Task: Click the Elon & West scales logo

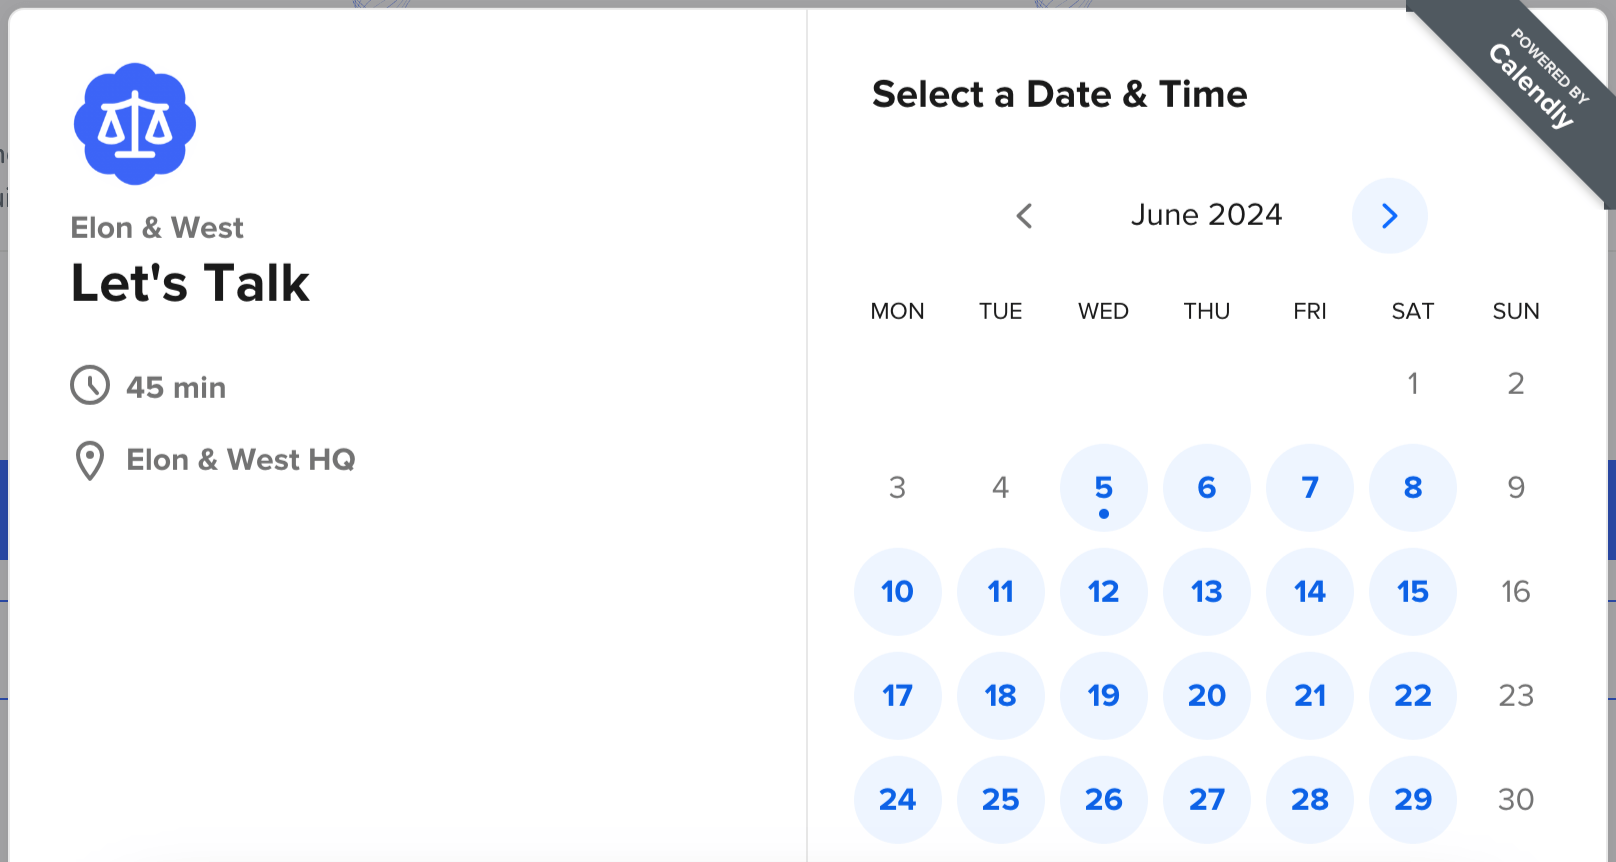Action: 135,124
